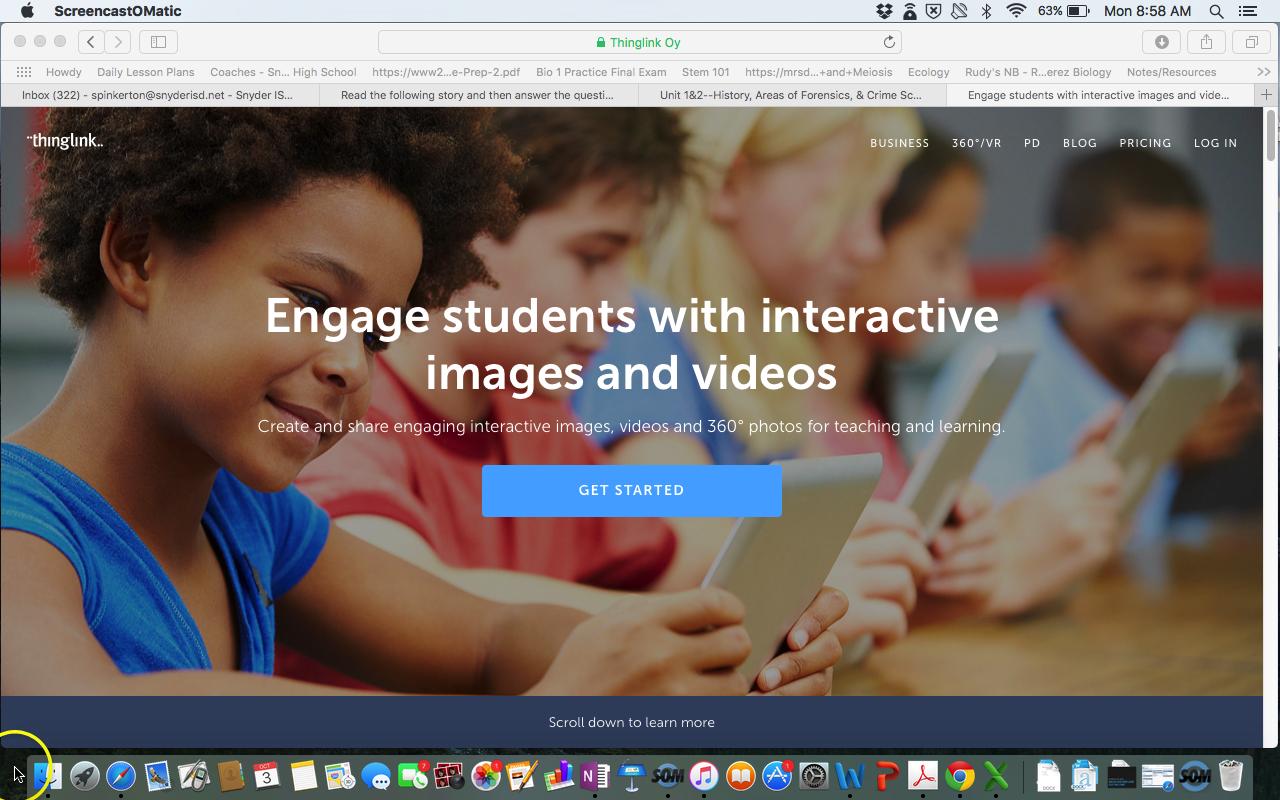This screenshot has width=1280, height=800.
Task: Open Microsoft Excel from the Dock
Action: pyautogui.click(x=996, y=775)
